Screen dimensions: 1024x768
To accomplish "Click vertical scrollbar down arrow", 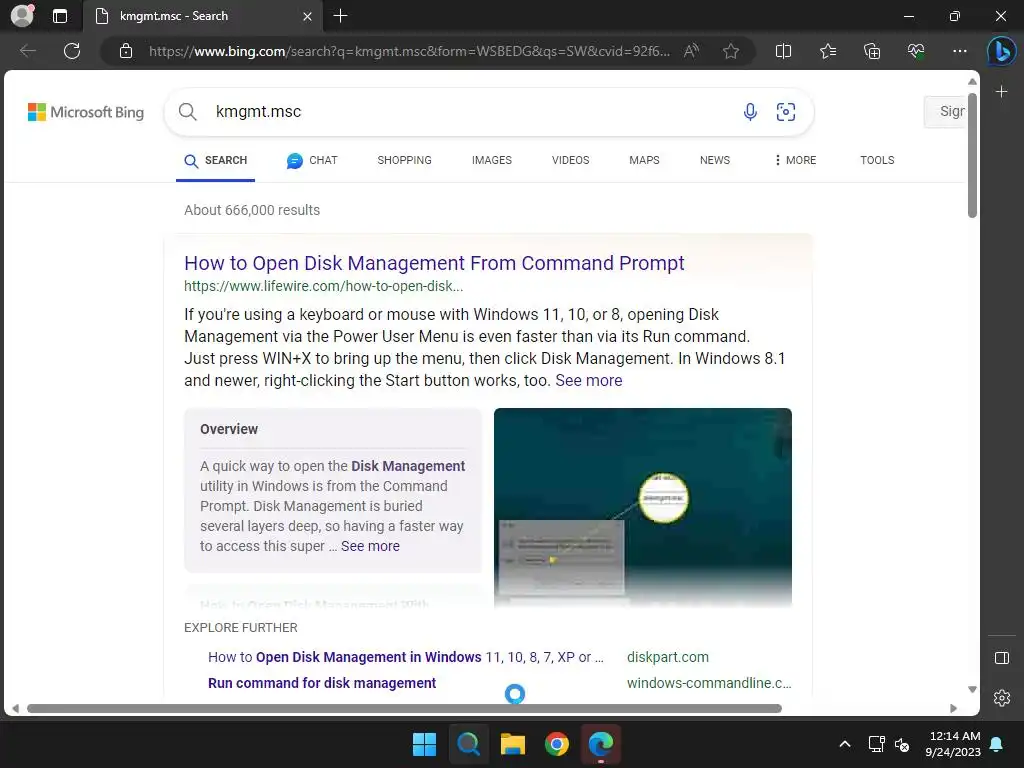I will point(972,690).
